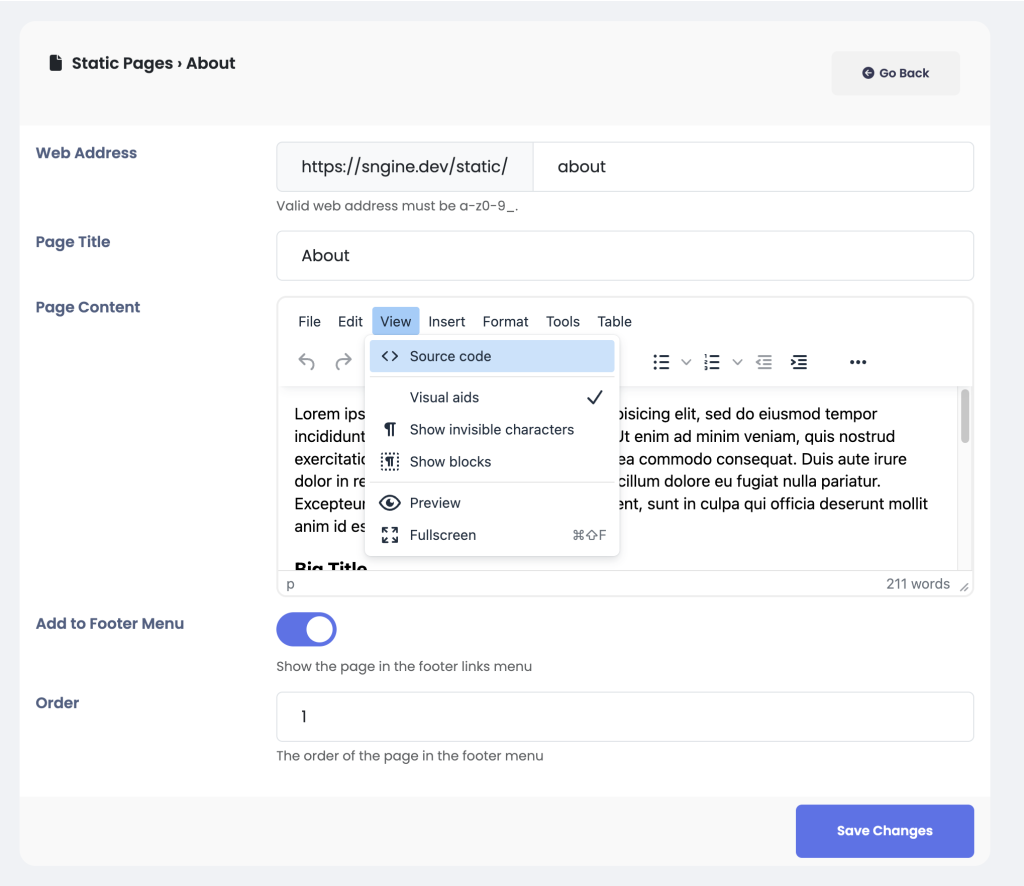Click the undo arrow icon

pos(307,362)
